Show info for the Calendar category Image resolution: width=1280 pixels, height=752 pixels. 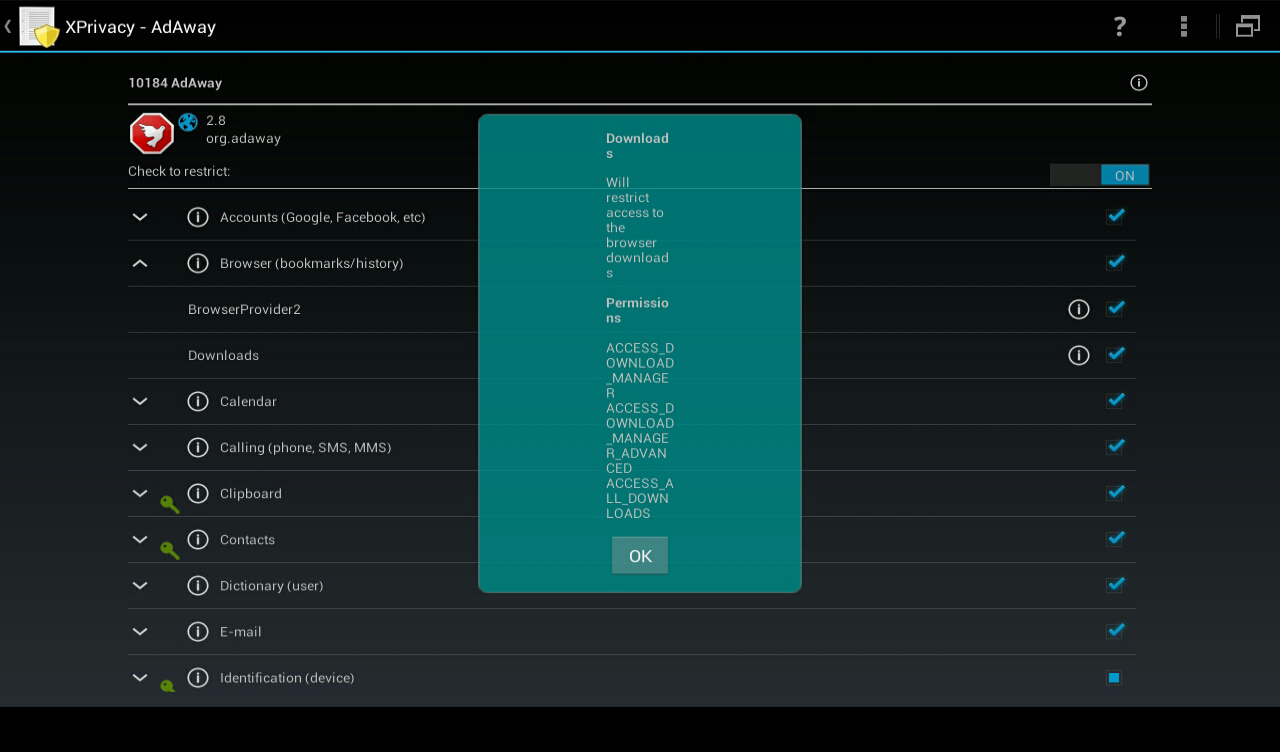[198, 401]
